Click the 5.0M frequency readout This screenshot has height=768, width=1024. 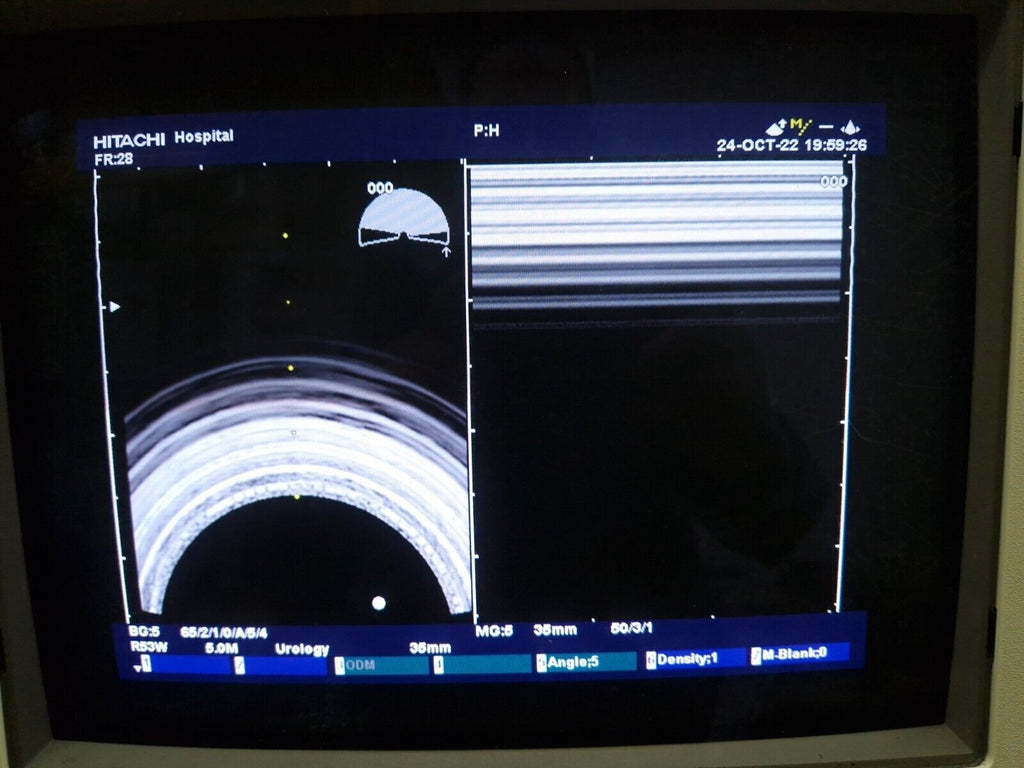click(x=221, y=648)
